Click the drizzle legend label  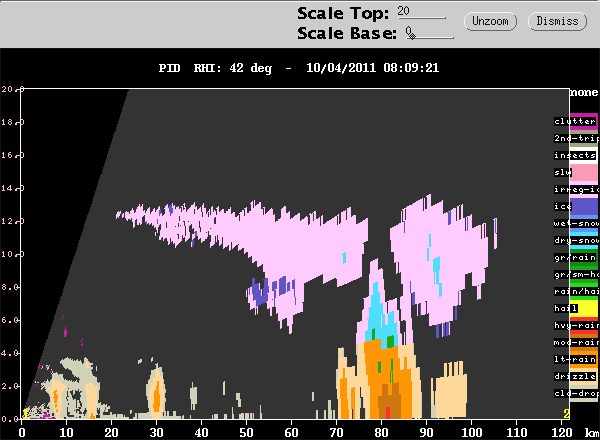pyautogui.click(x=575, y=376)
